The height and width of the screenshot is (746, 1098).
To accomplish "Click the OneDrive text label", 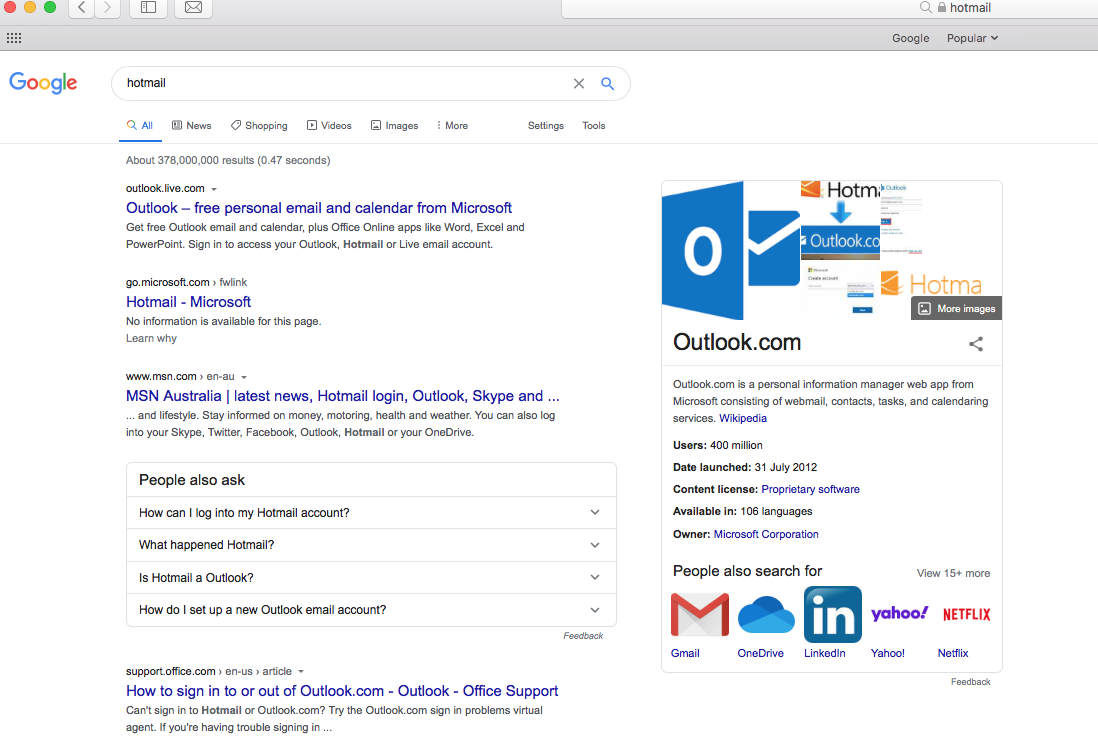I will [x=760, y=653].
